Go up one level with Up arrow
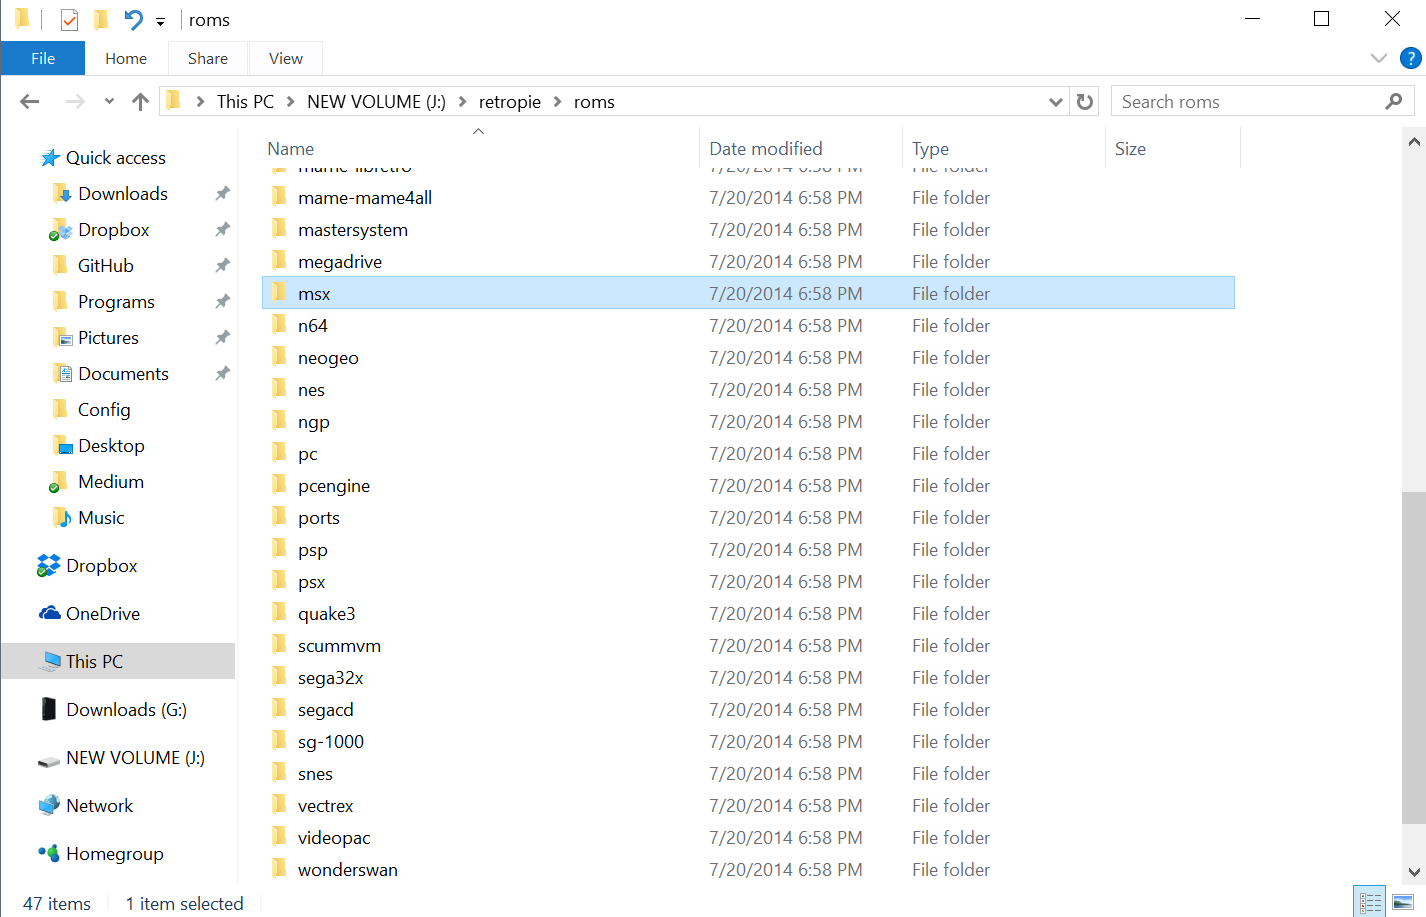Viewport: 1426px width, 917px height. click(140, 101)
